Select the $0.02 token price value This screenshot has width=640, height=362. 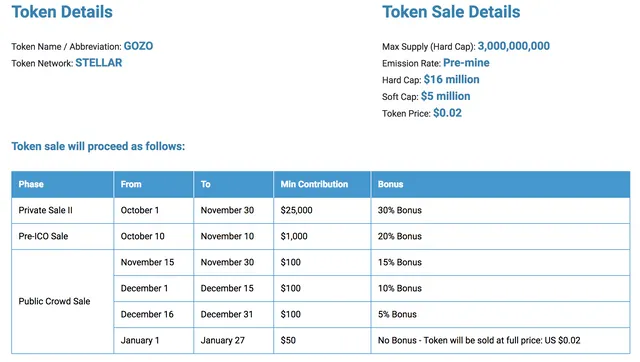pyautogui.click(x=447, y=113)
